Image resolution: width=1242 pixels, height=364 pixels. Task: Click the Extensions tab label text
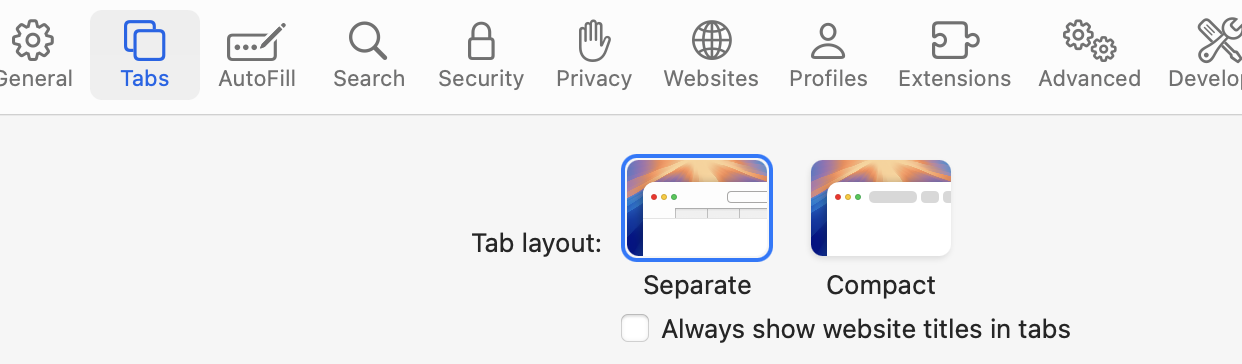pos(954,78)
